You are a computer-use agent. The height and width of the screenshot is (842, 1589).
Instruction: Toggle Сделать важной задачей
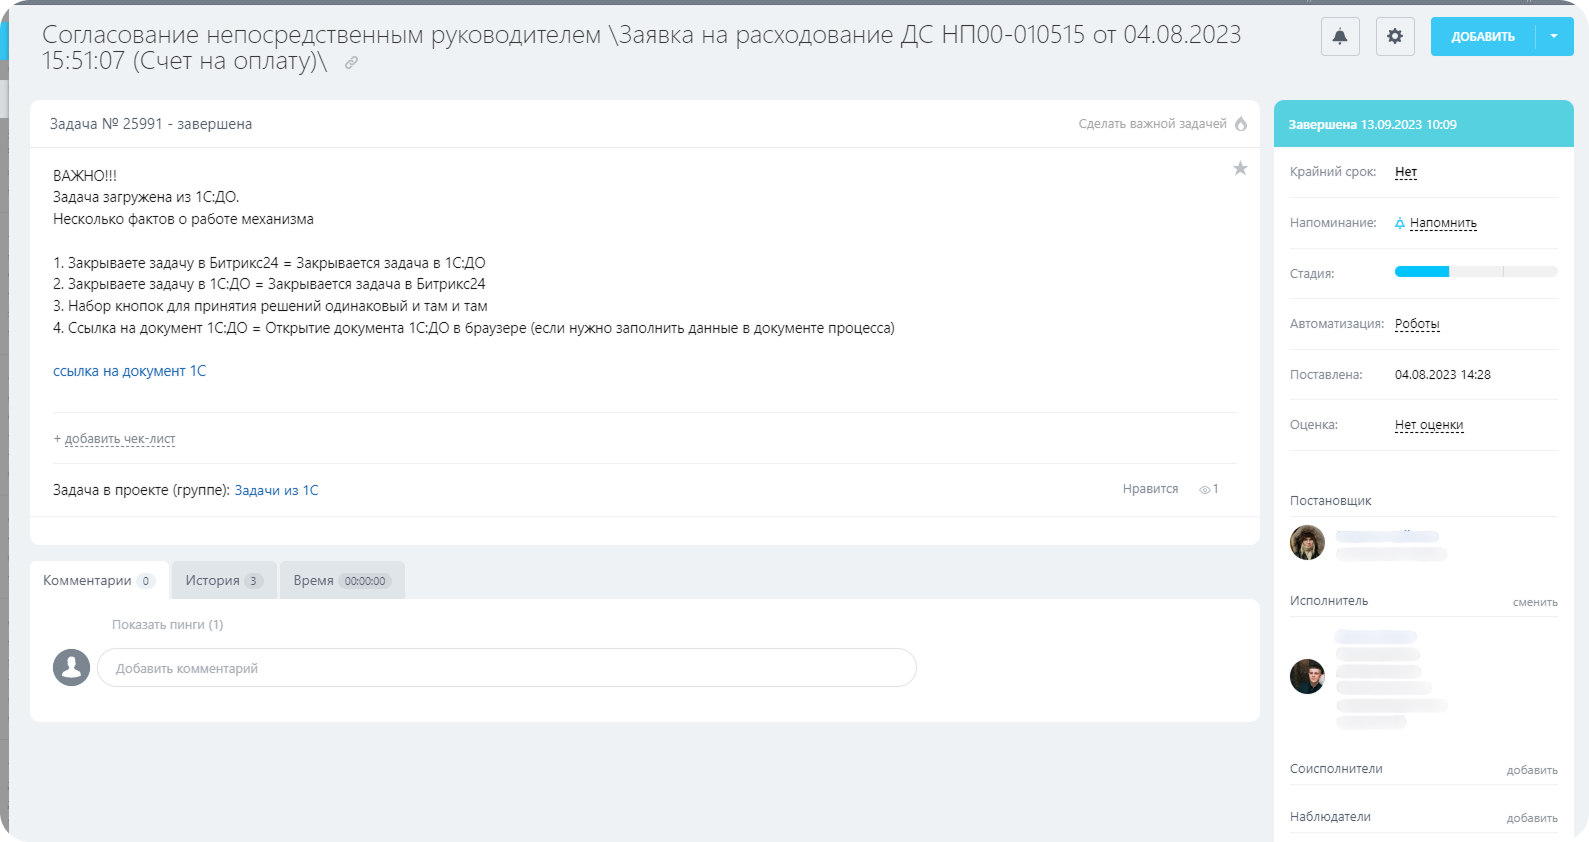[x=1152, y=124]
